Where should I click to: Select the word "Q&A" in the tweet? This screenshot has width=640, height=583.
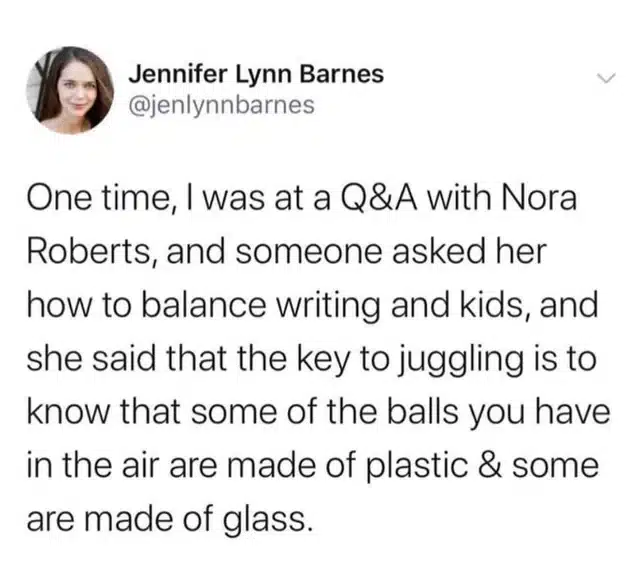378,199
